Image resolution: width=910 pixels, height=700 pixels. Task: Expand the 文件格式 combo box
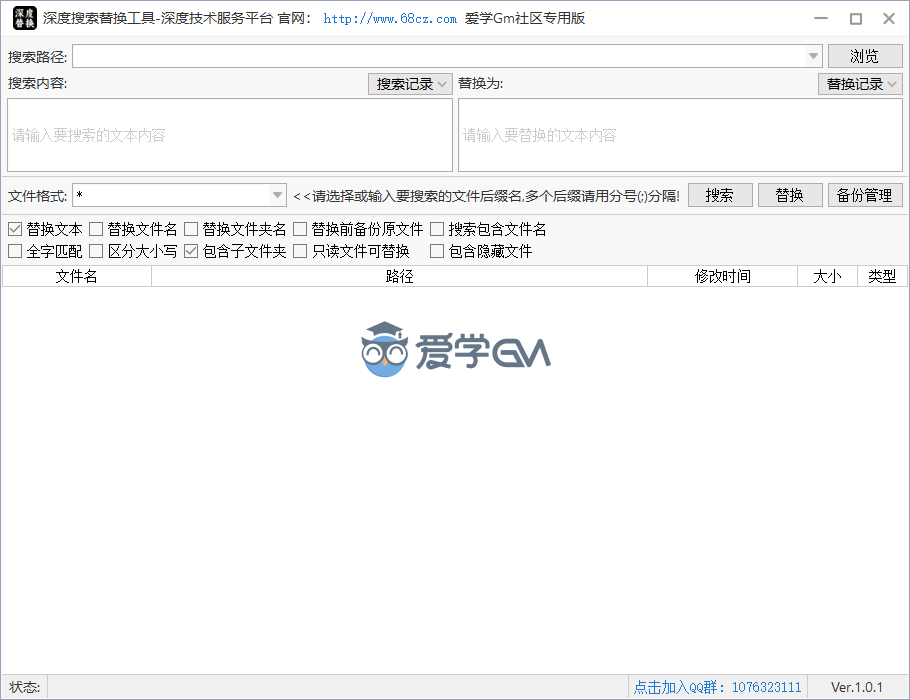[x=278, y=195]
